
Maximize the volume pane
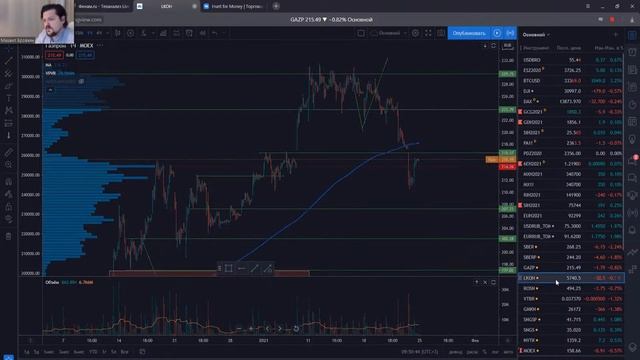(x=493, y=282)
